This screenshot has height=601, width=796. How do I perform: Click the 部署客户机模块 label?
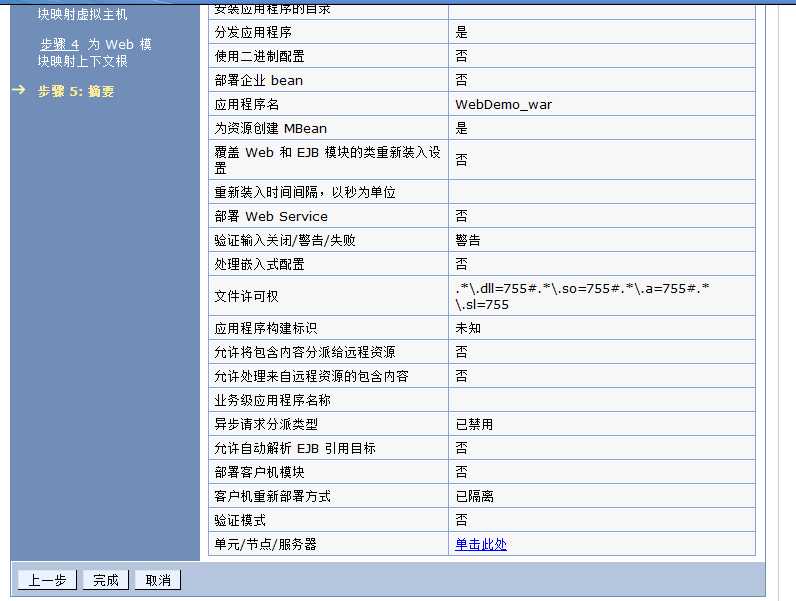coord(259,472)
